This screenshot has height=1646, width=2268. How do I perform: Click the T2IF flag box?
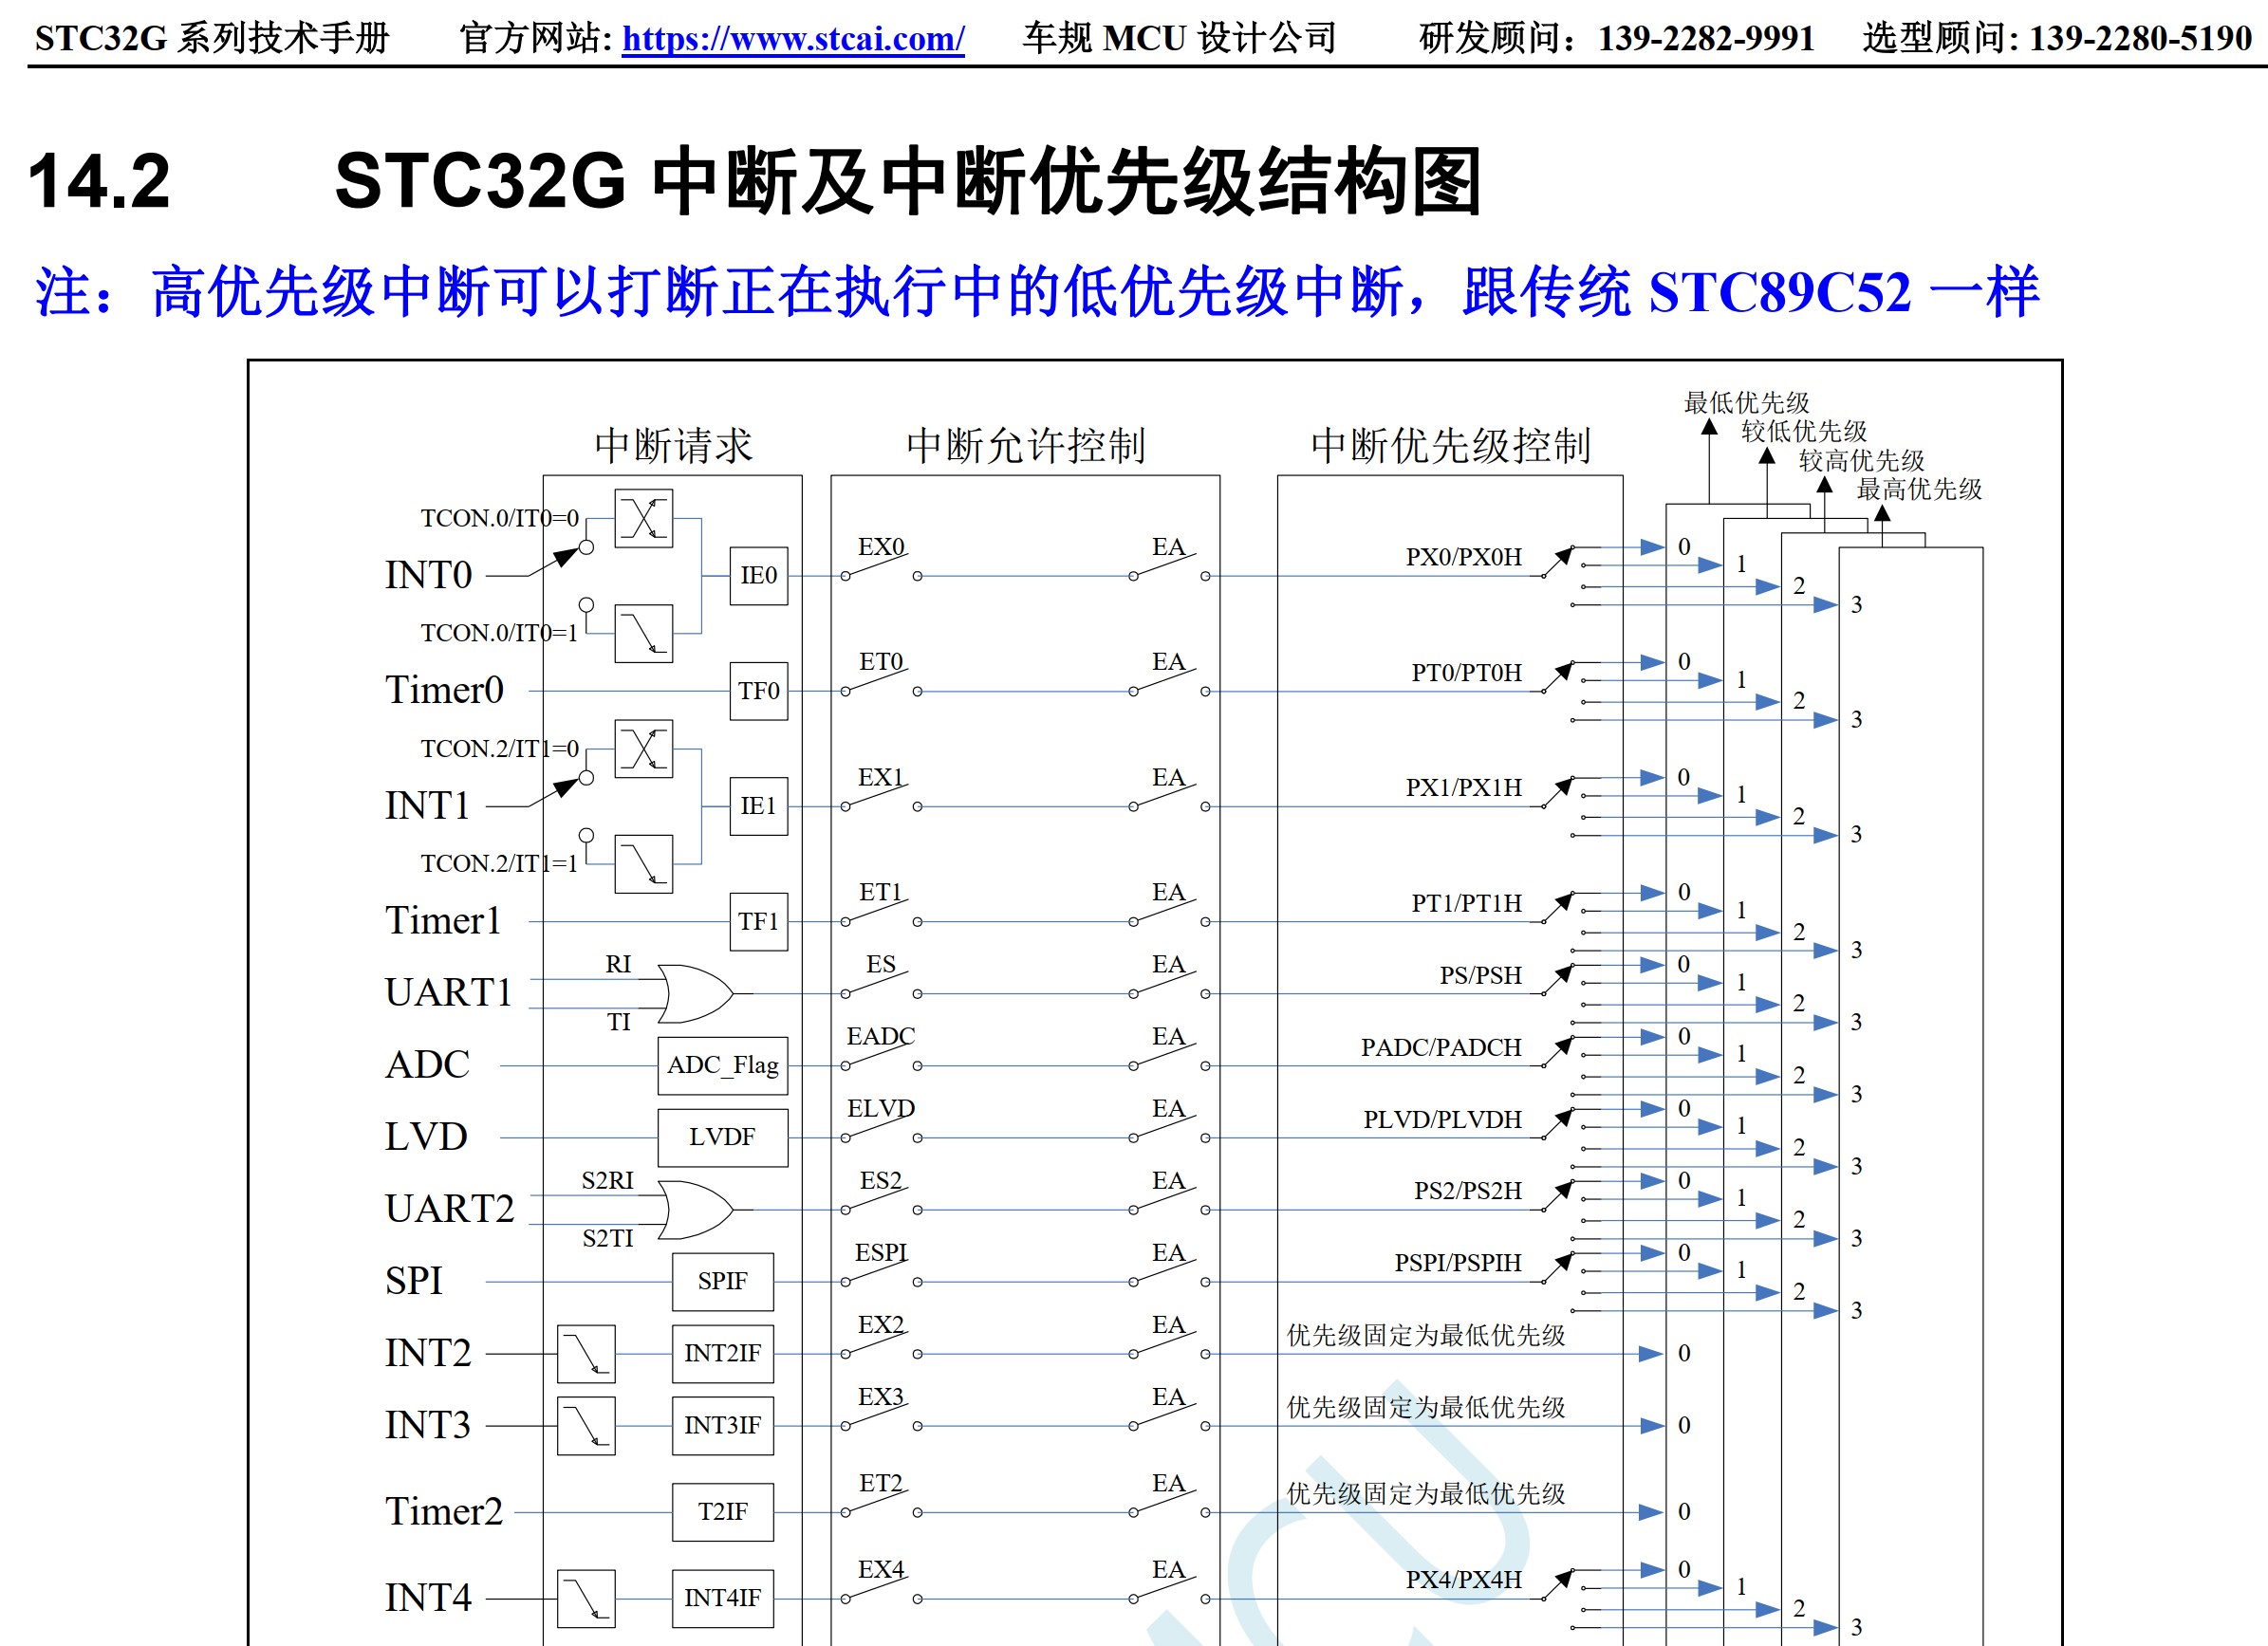(x=722, y=1512)
